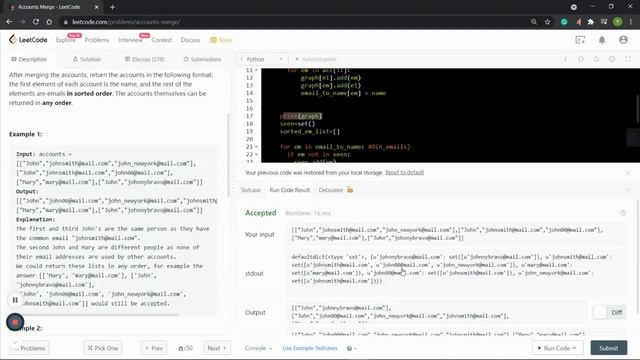Open Explore in the navigation bar
640x360 pixels.
pos(66,40)
